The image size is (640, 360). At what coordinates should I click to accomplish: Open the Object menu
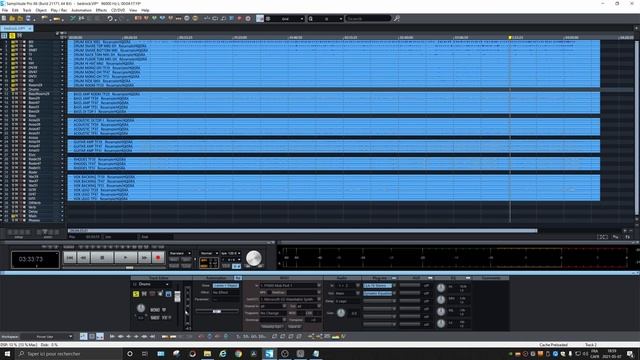pos(41,10)
